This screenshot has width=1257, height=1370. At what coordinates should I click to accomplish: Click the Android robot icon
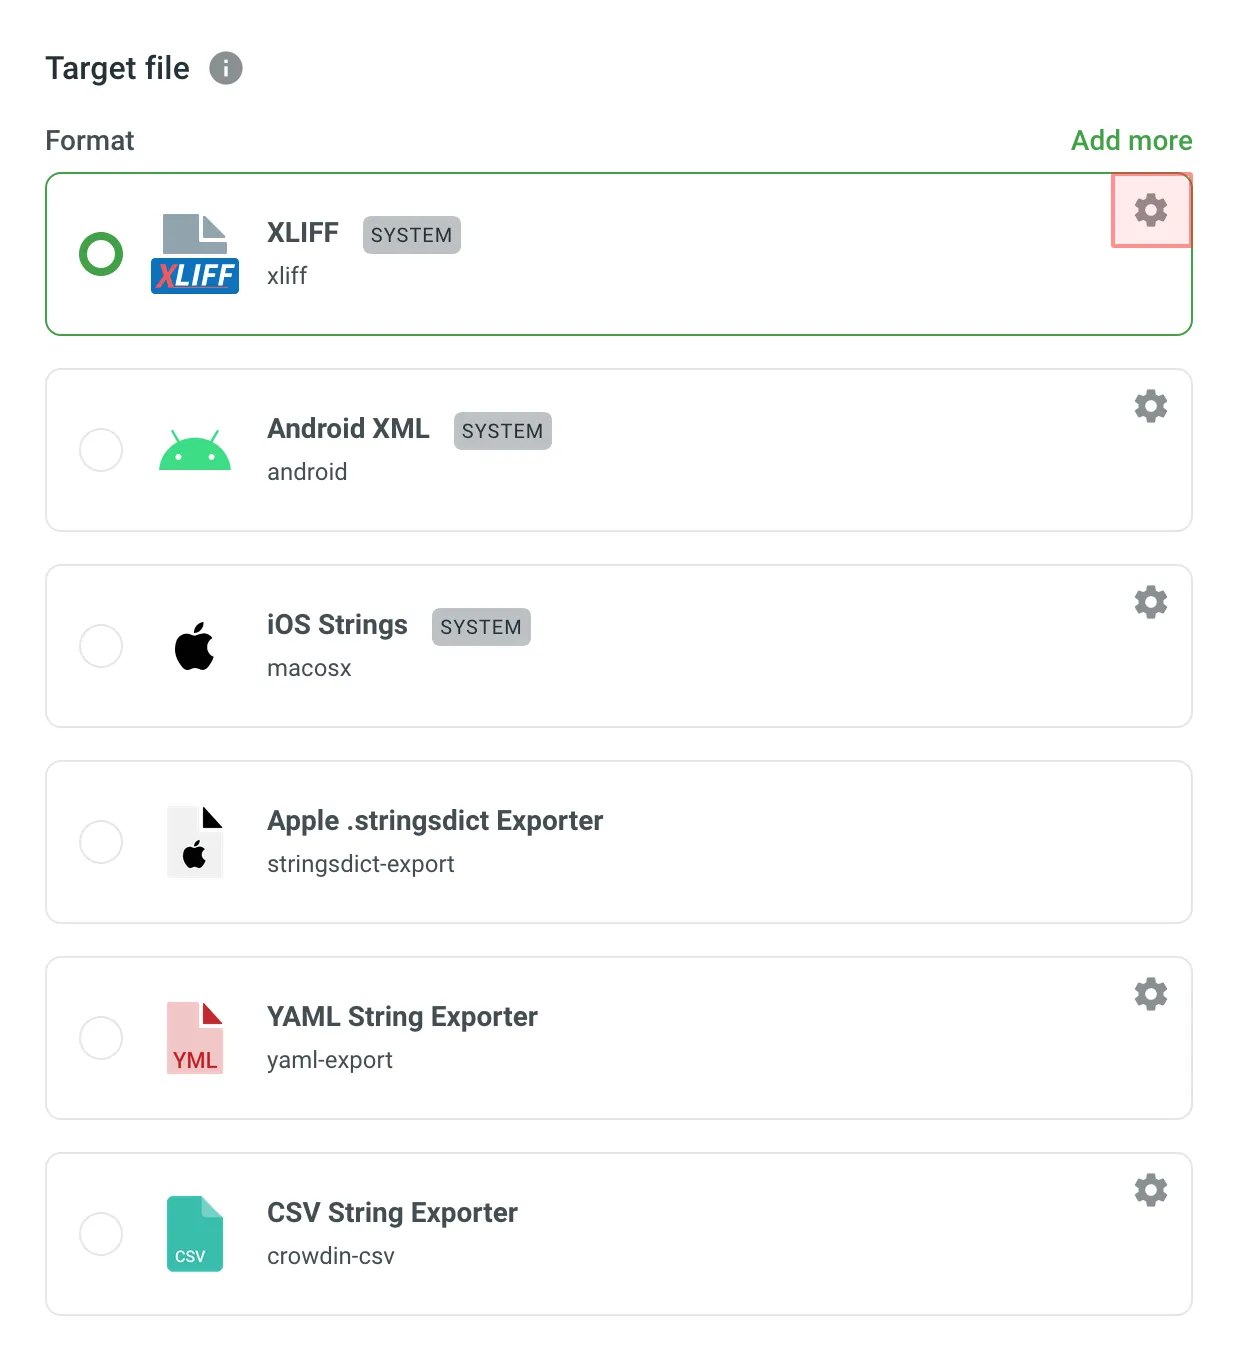point(195,450)
